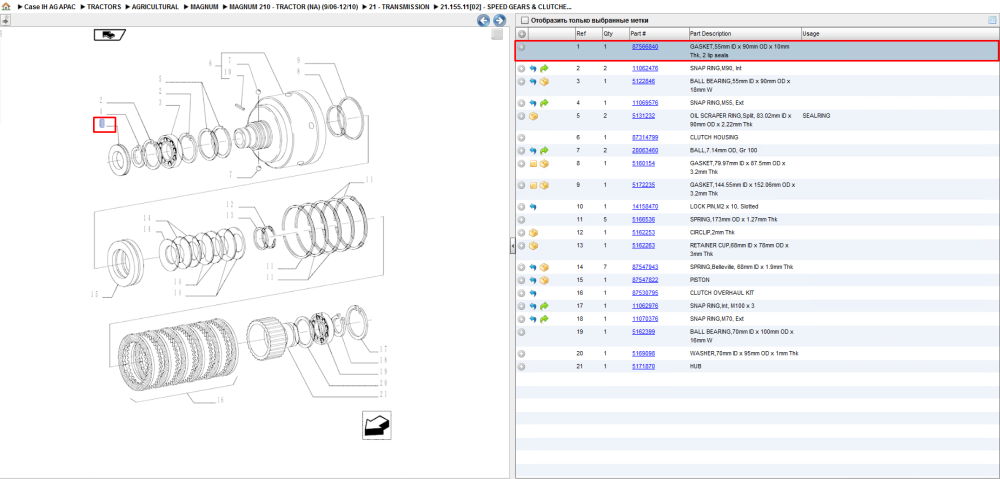Open the AGRICULTURAL breadcrumb
The image size is (1000, 479).
(x=155, y=7)
